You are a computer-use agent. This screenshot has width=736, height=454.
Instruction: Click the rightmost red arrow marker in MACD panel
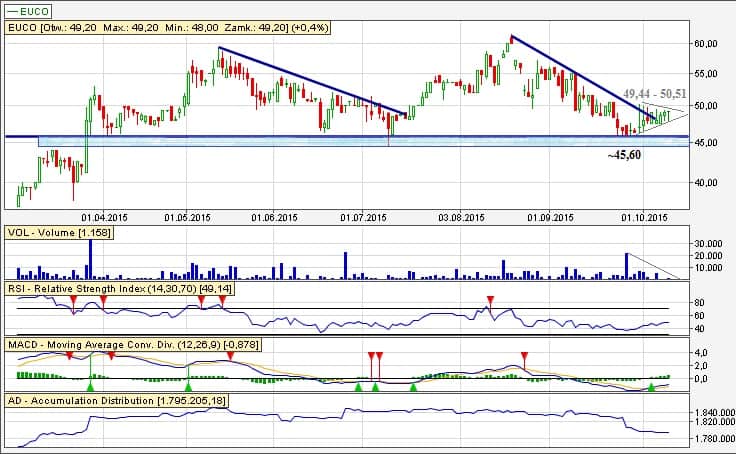pyautogui.click(x=524, y=356)
